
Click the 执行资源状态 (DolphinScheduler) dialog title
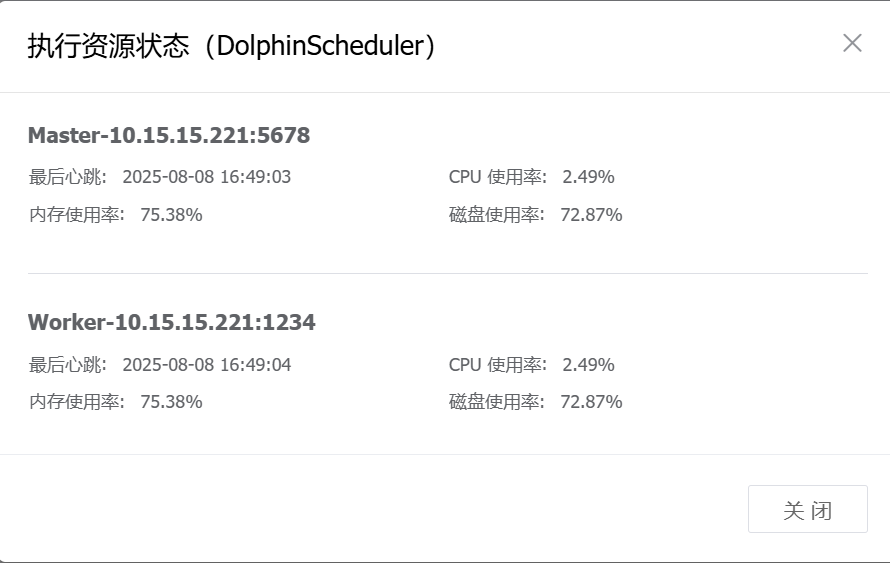click(x=231, y=46)
